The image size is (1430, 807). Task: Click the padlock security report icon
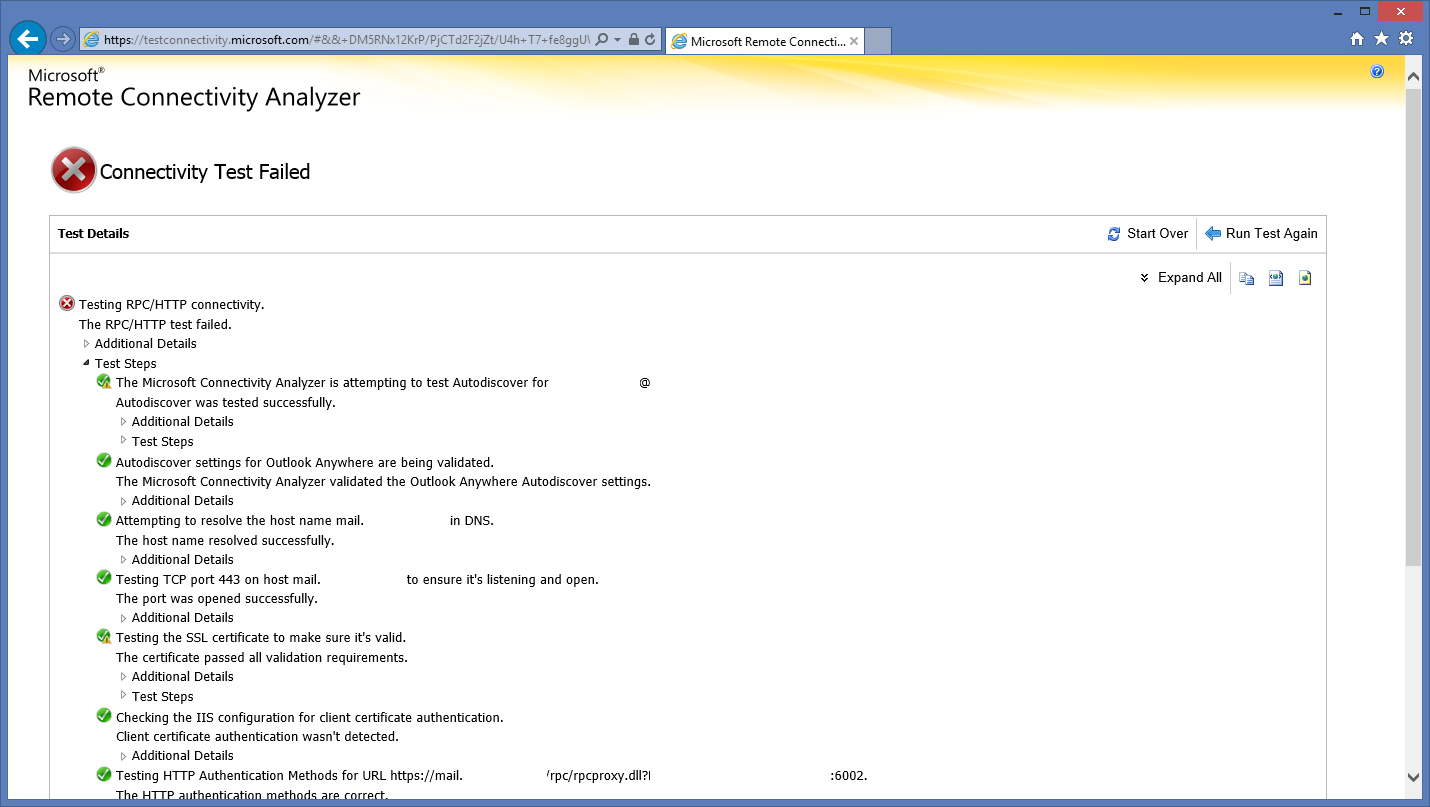click(633, 40)
